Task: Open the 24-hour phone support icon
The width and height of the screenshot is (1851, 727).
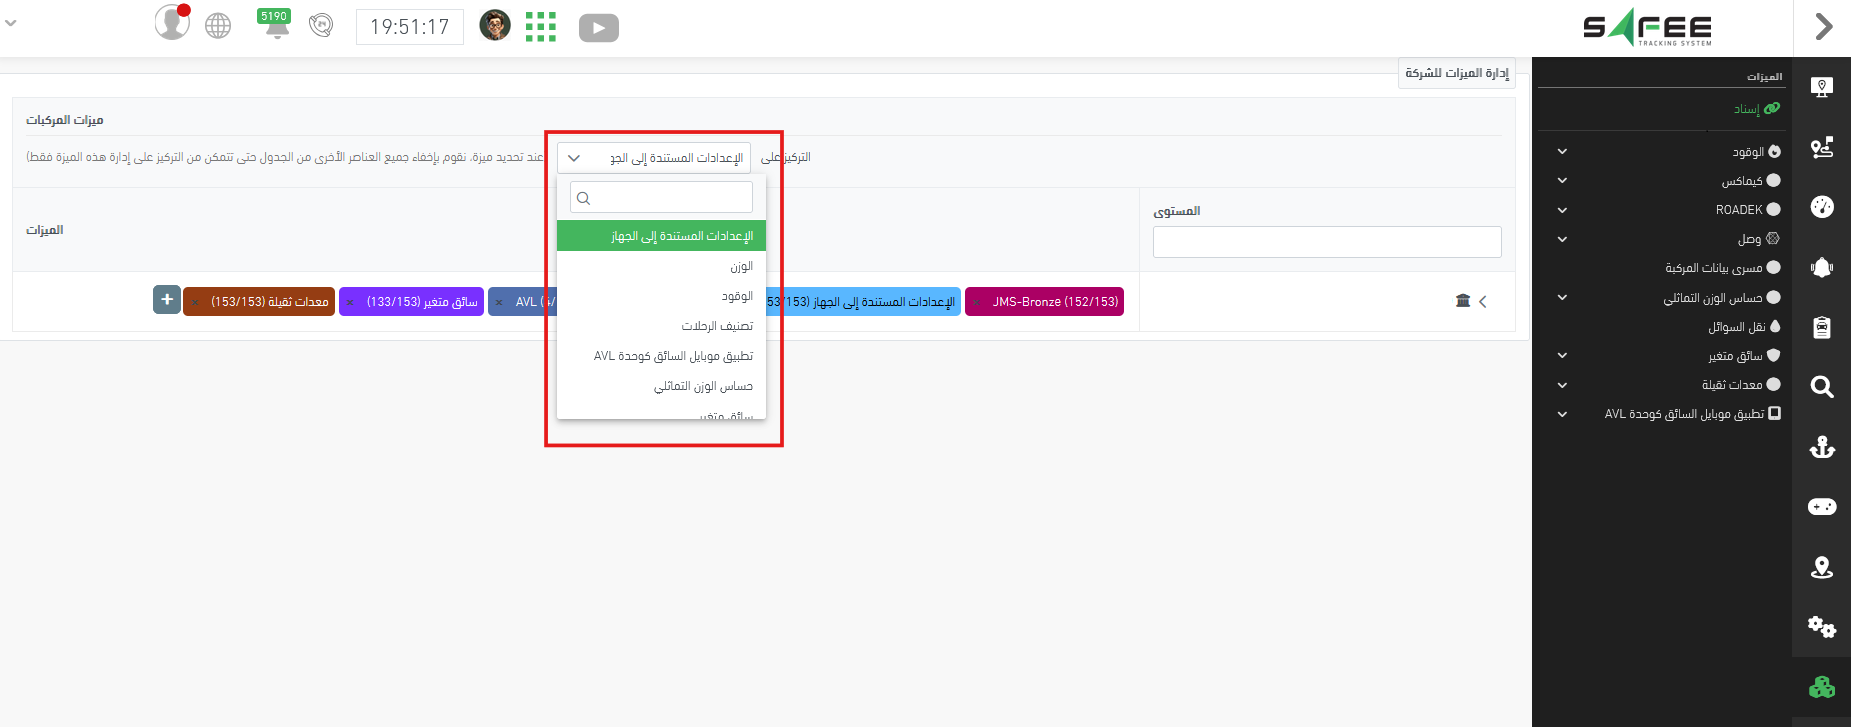Action: pos(321,26)
